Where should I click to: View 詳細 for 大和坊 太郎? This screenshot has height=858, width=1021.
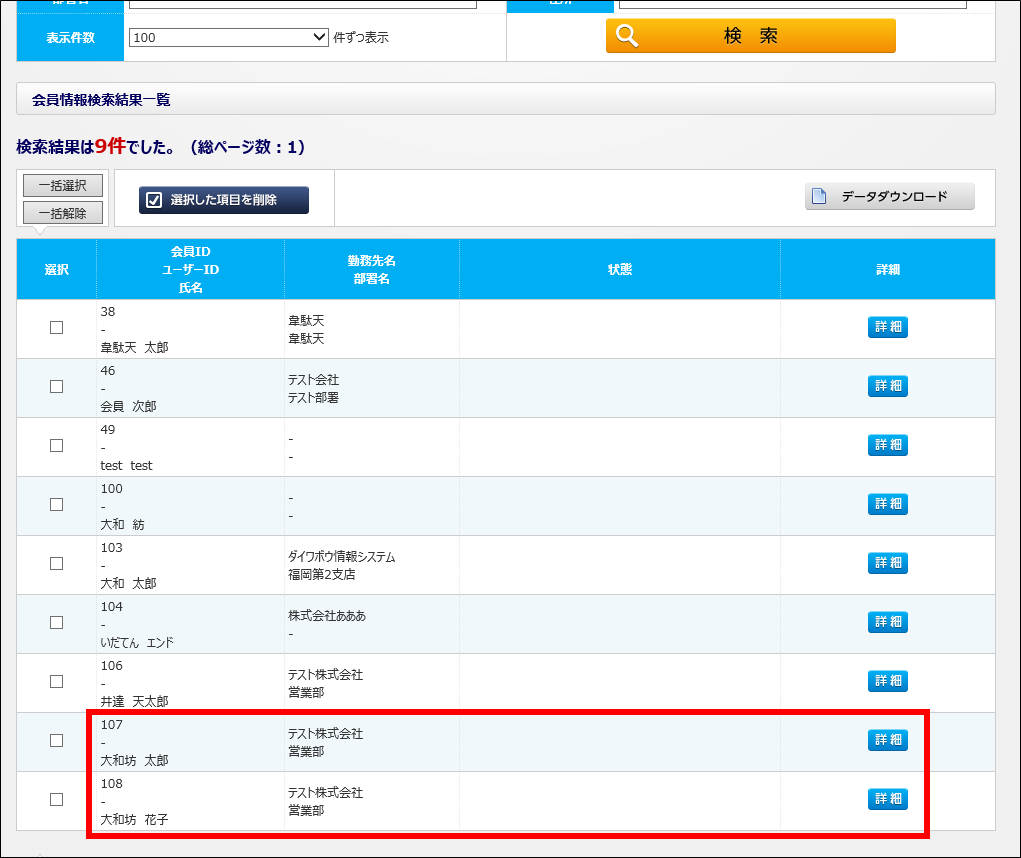pos(887,741)
